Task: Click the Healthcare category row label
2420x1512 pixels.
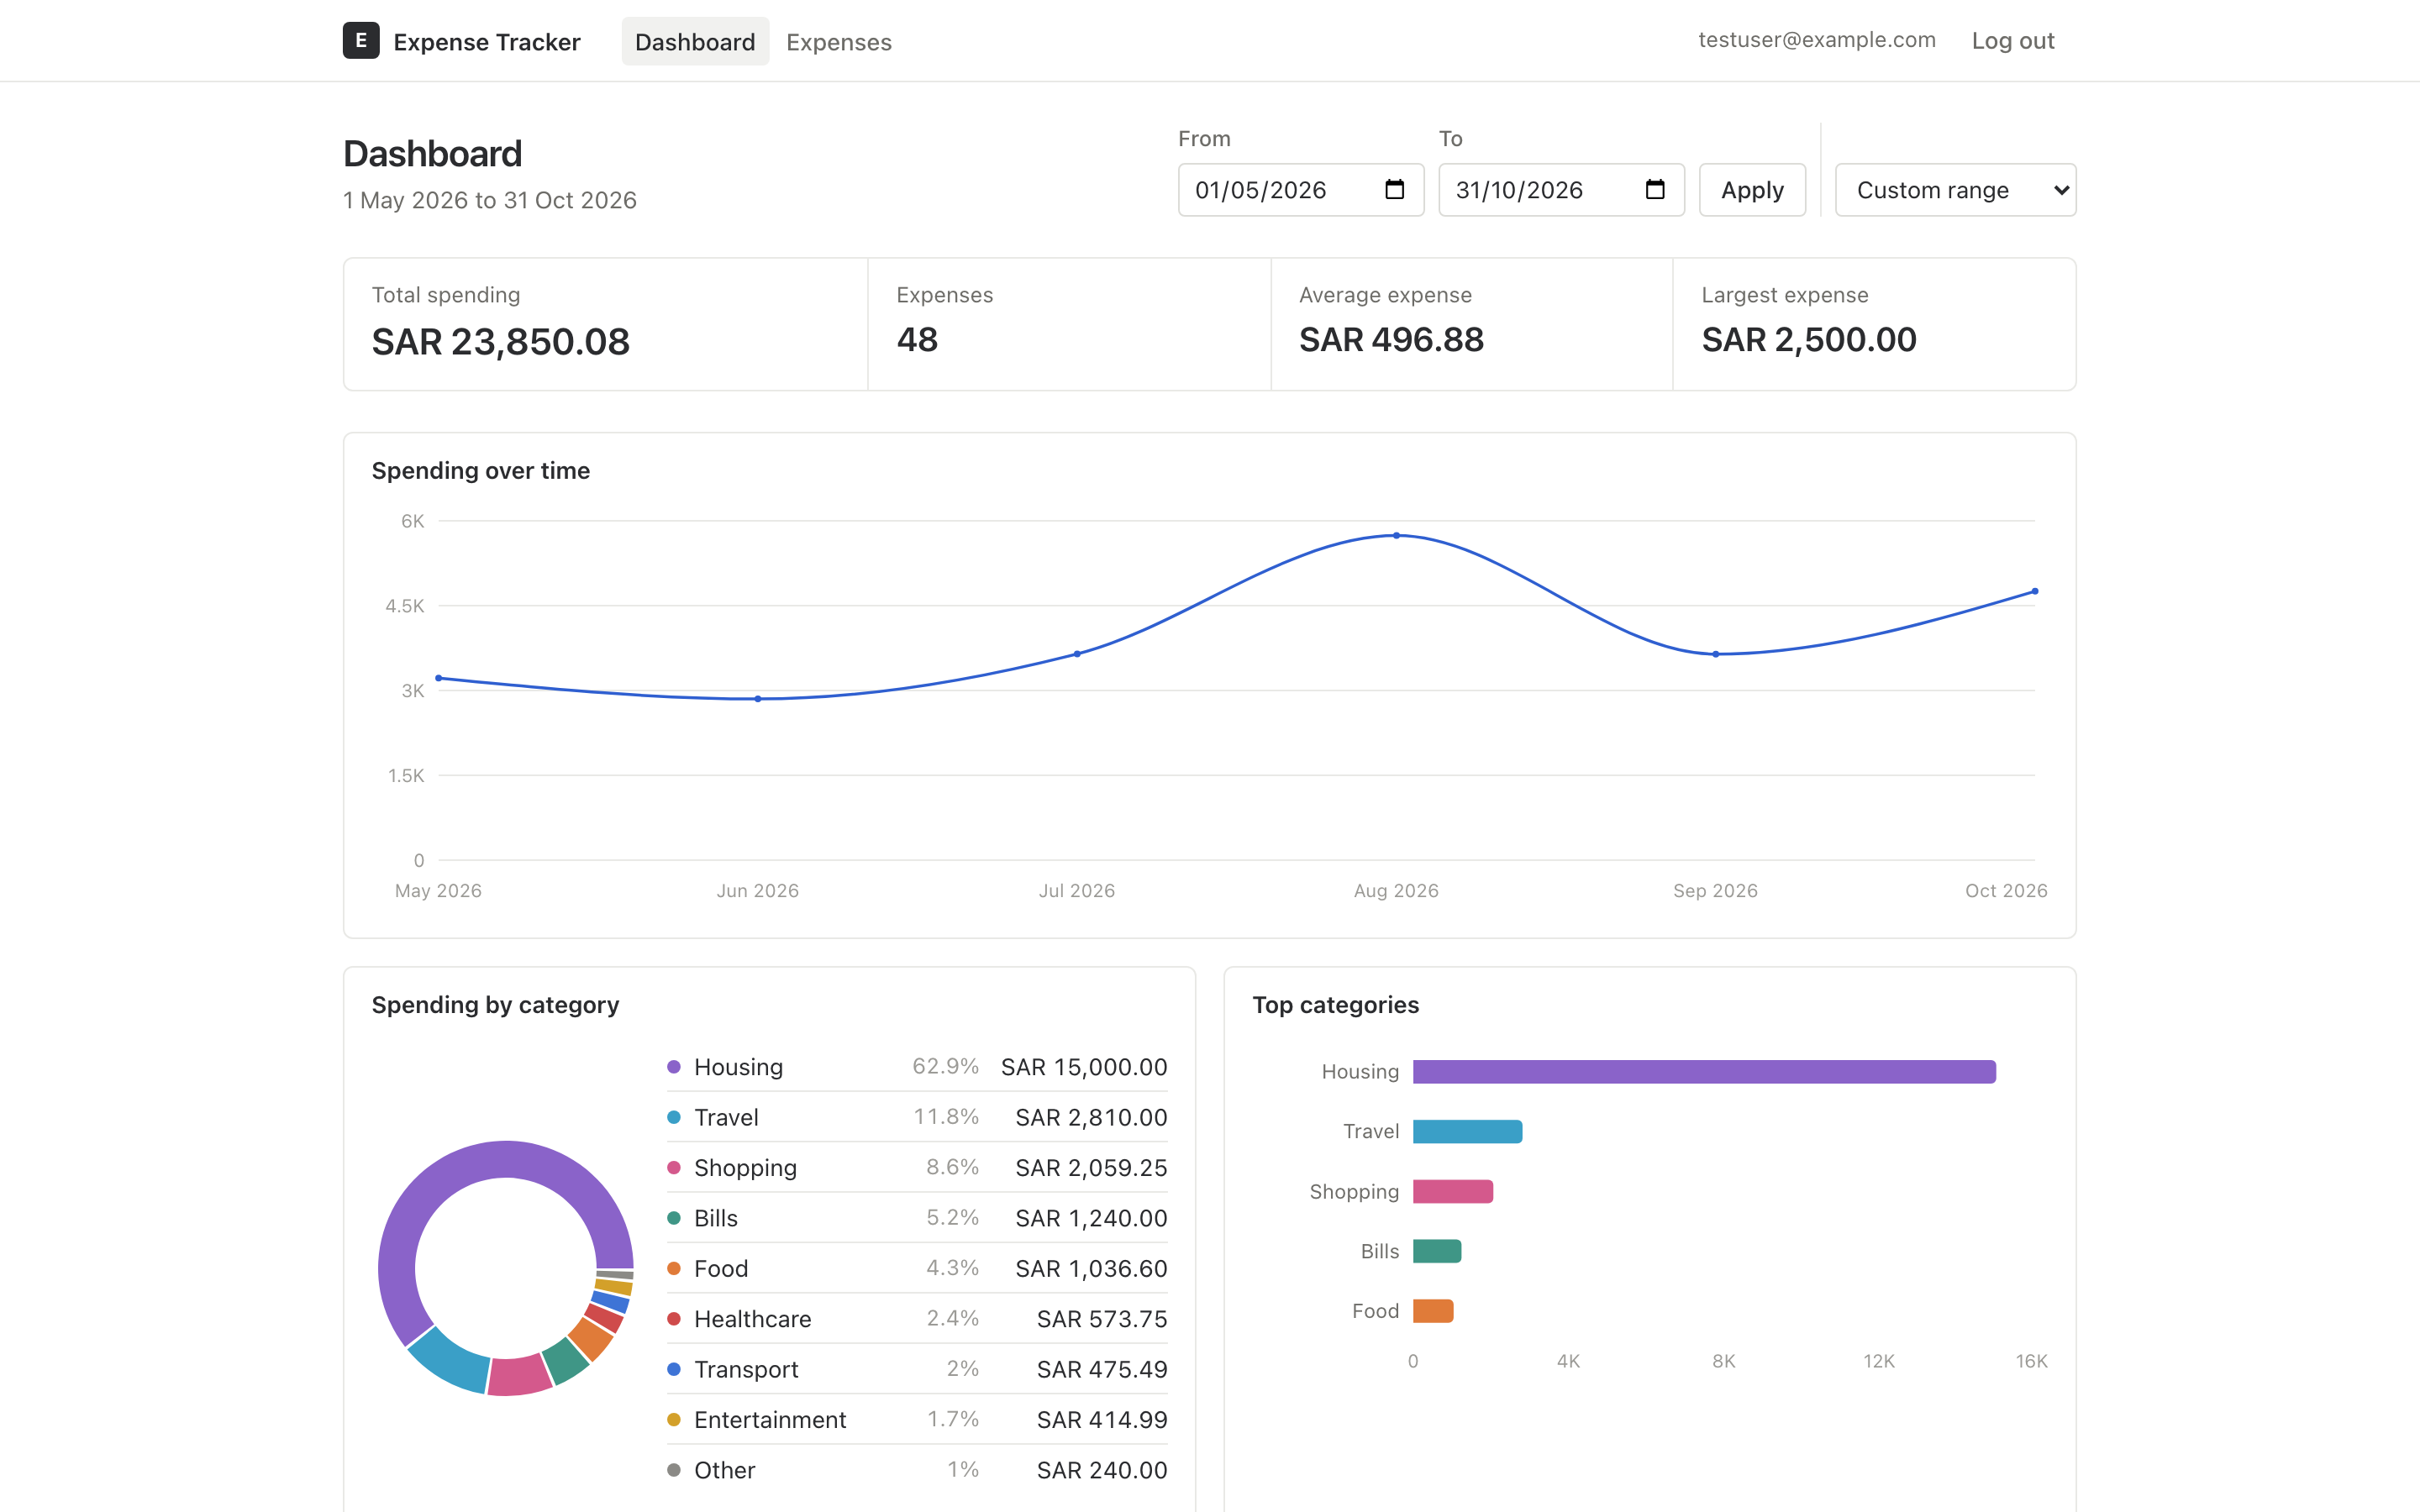Action: point(752,1319)
